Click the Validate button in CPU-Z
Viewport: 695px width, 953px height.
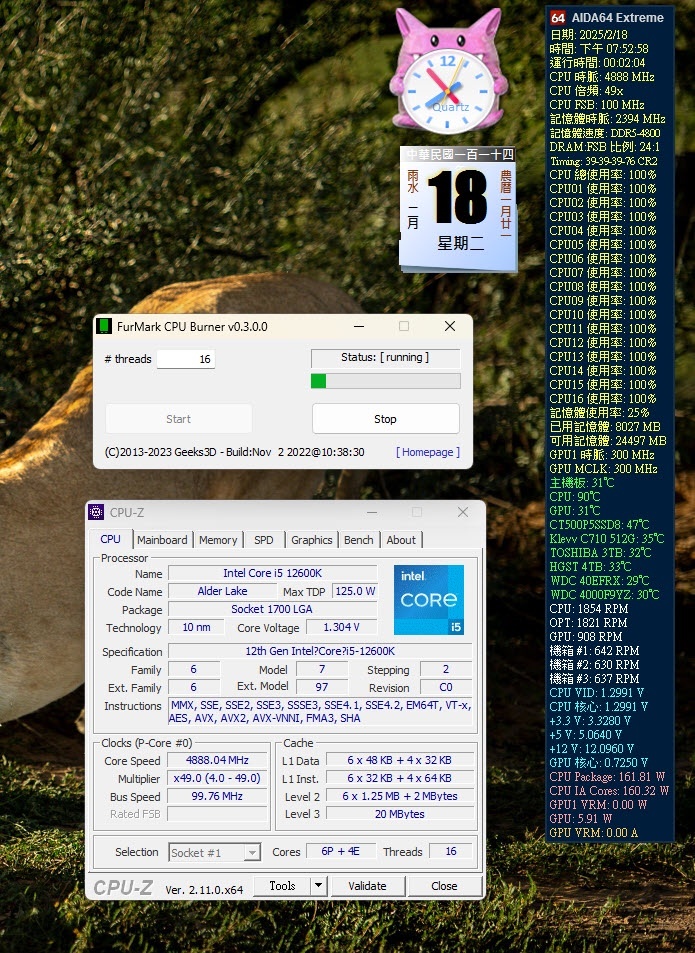pyautogui.click(x=367, y=886)
